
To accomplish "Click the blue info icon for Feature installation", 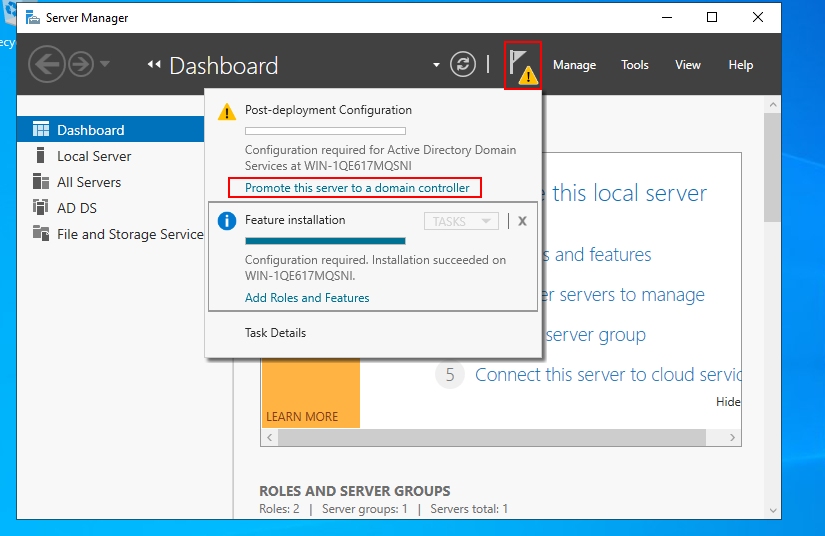I will [227, 221].
